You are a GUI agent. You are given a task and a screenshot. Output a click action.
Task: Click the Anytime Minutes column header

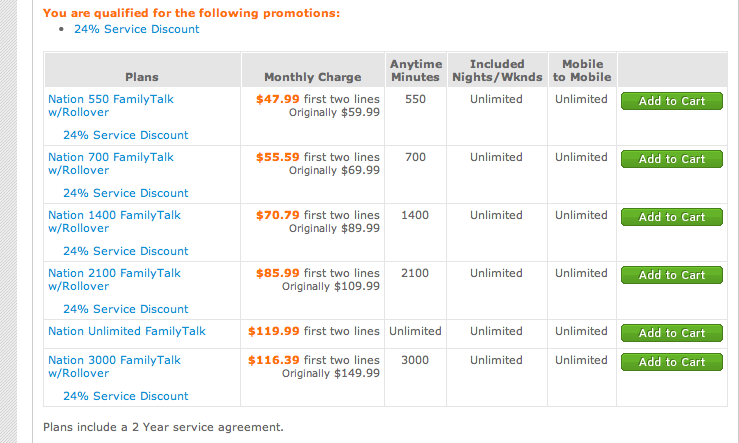(416, 70)
